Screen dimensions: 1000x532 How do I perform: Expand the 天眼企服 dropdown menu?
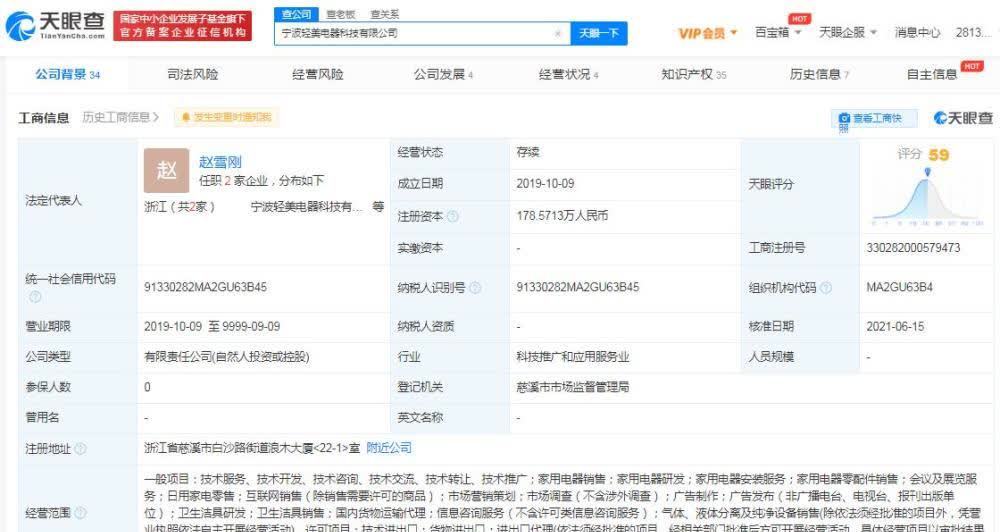[848, 32]
